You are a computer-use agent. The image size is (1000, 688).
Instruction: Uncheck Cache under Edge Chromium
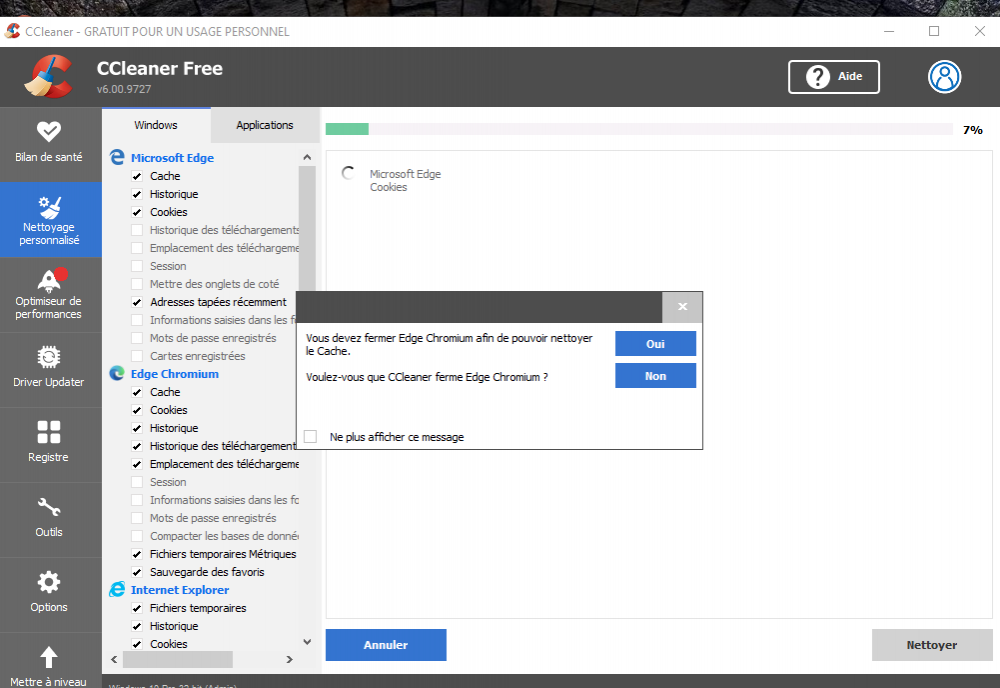pyautogui.click(x=136, y=392)
